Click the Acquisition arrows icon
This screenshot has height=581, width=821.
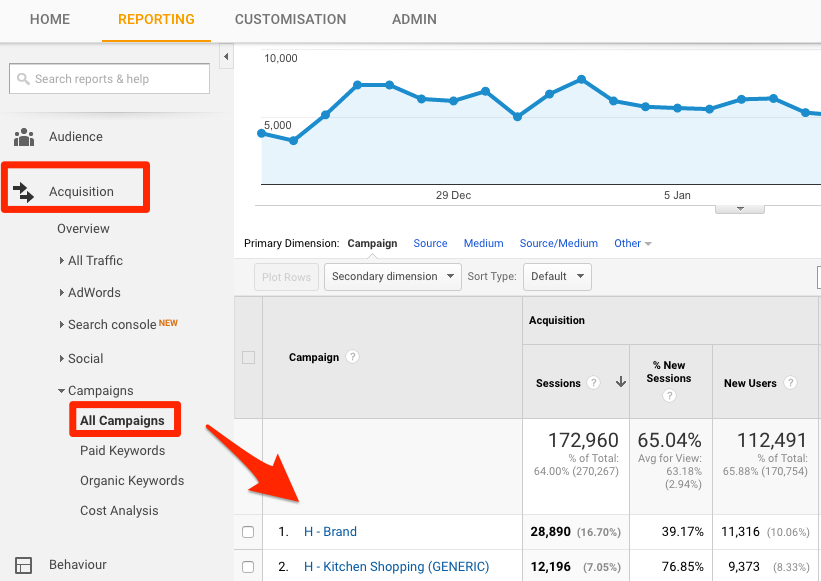(x=23, y=191)
